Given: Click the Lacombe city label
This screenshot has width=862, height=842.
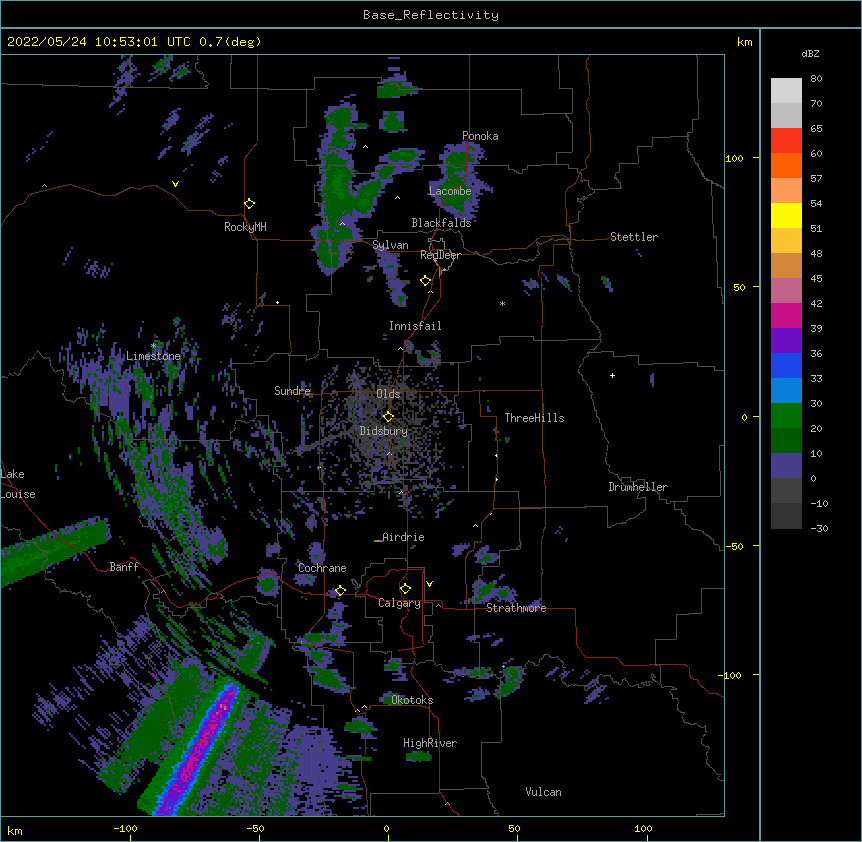Looking at the screenshot, I should coord(450,191).
